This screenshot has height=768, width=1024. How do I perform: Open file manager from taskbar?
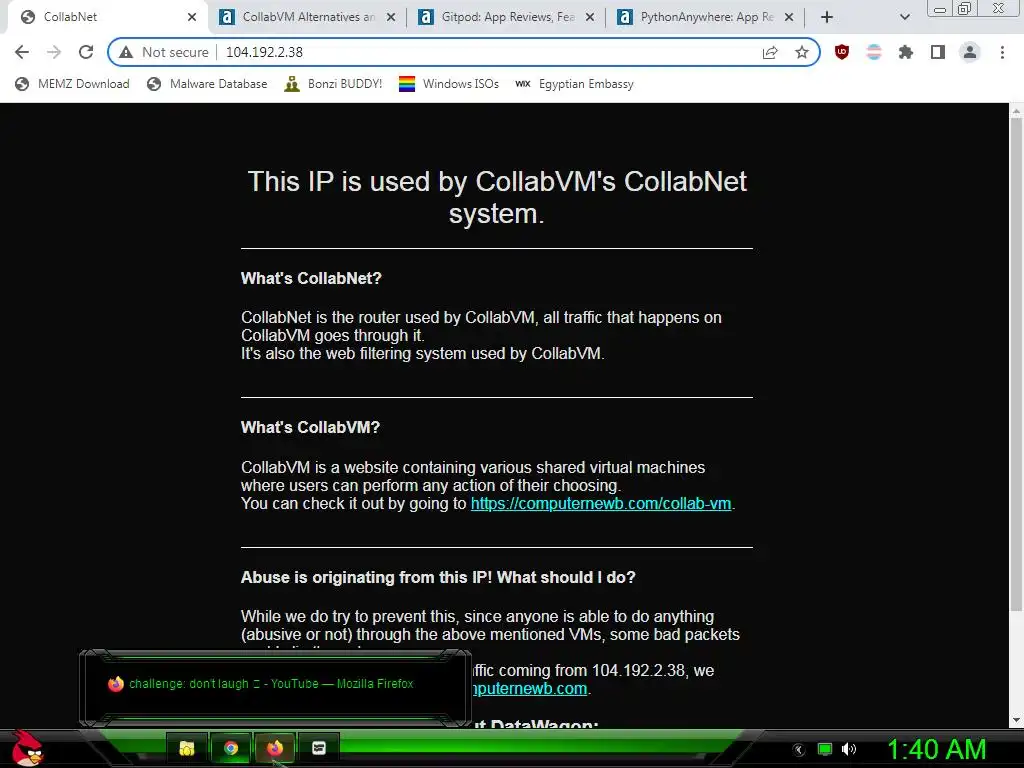187,748
